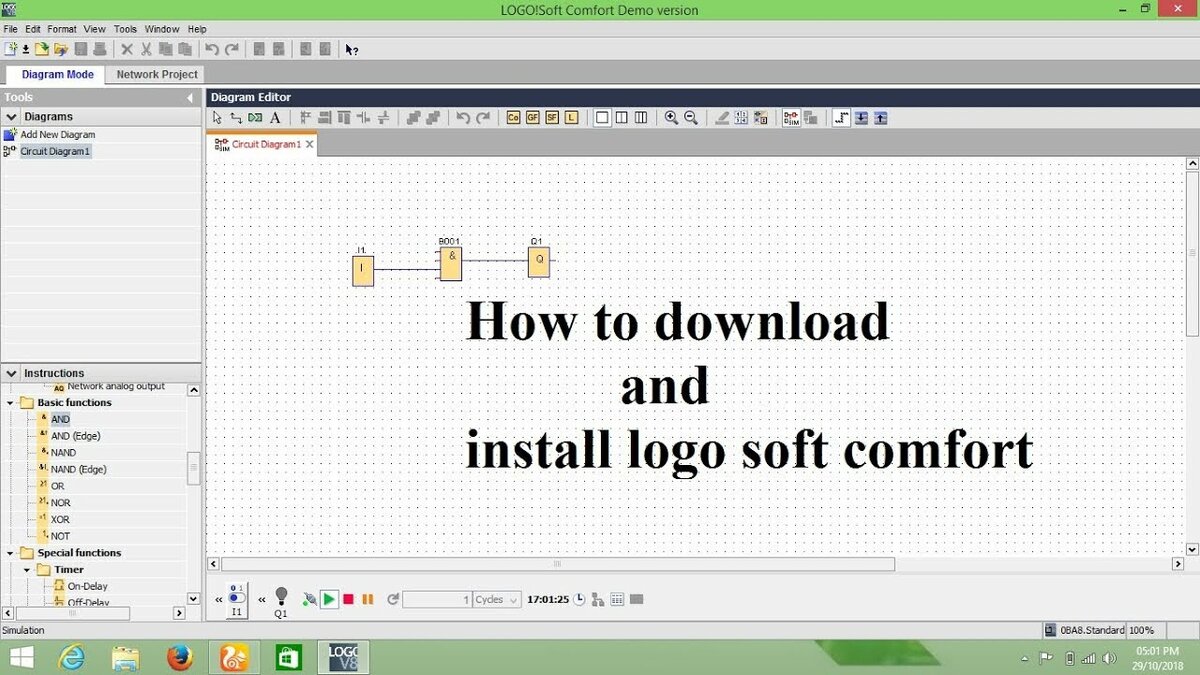Select the NOT function
Screen dimensions: 1200x675
point(61,536)
